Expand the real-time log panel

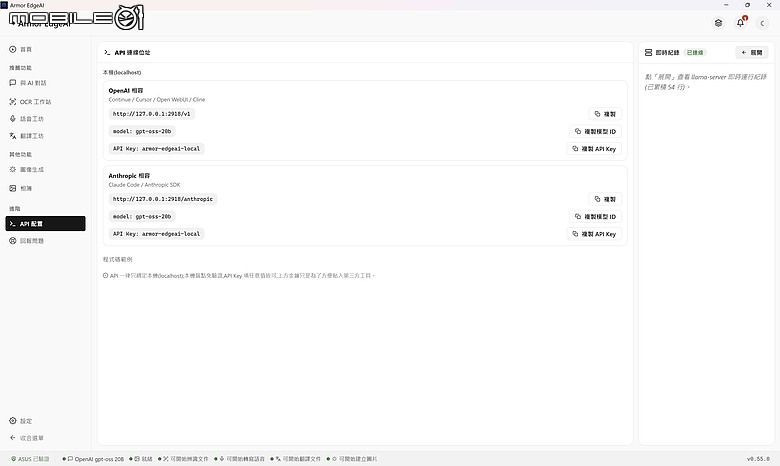(x=752, y=52)
